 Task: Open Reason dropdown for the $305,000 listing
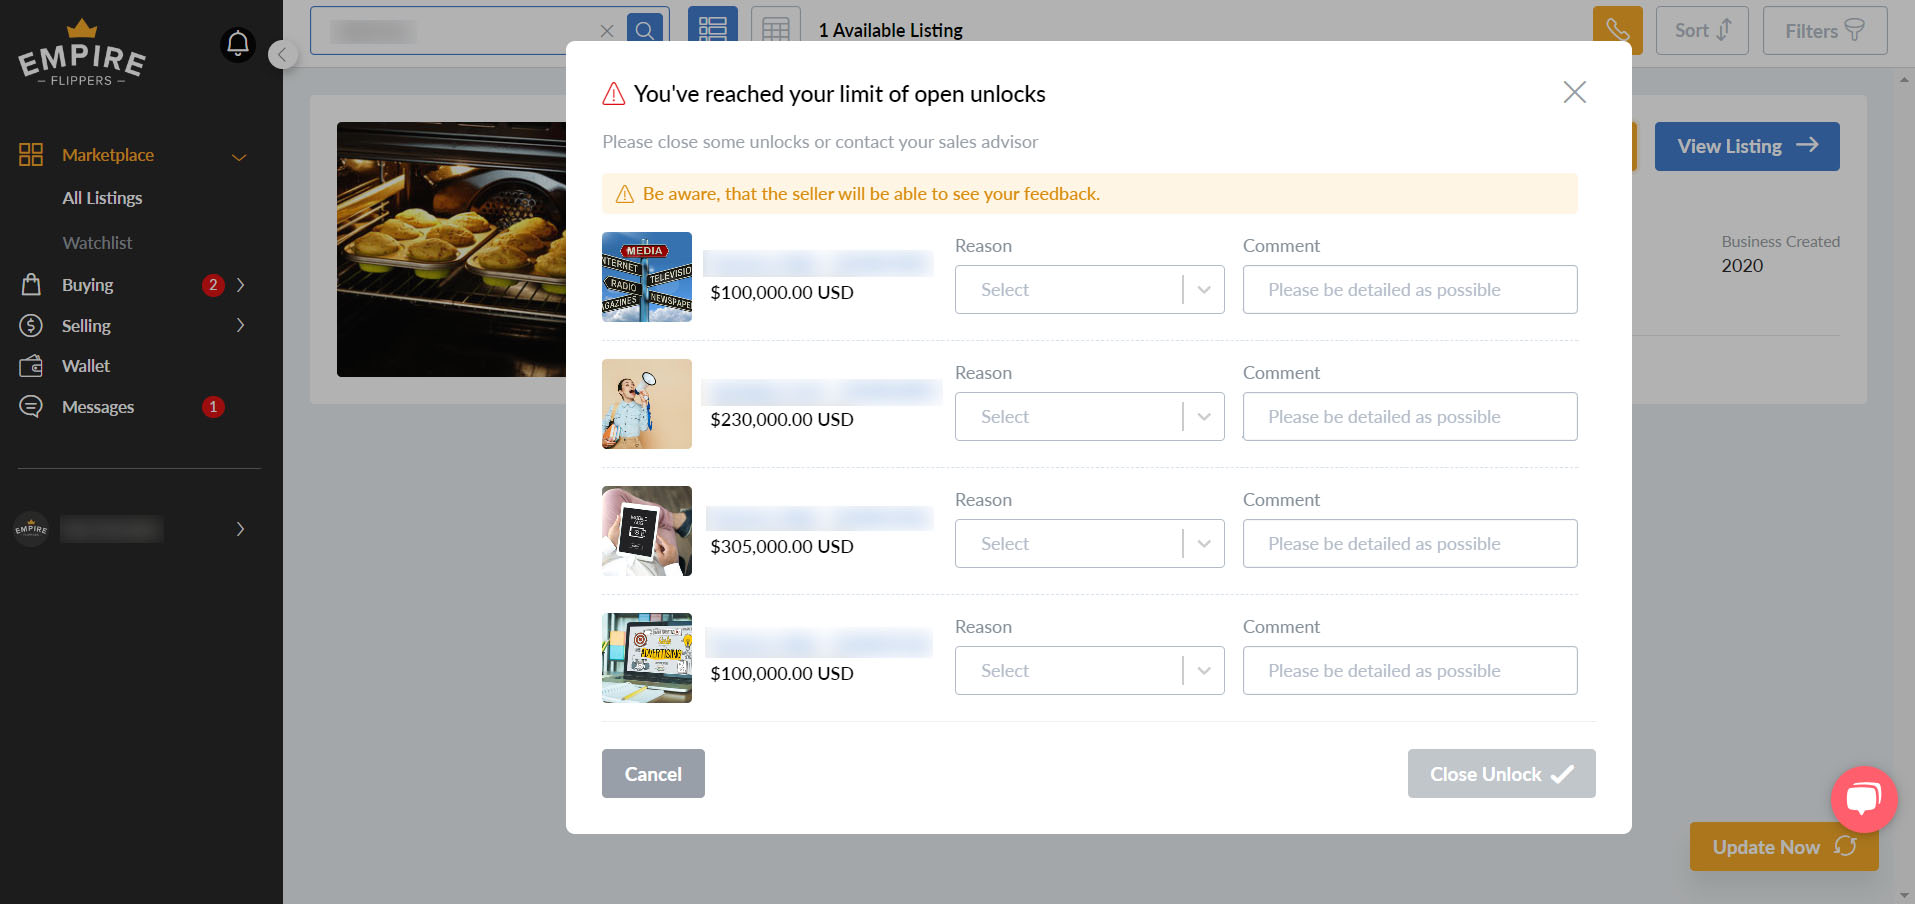(1089, 544)
